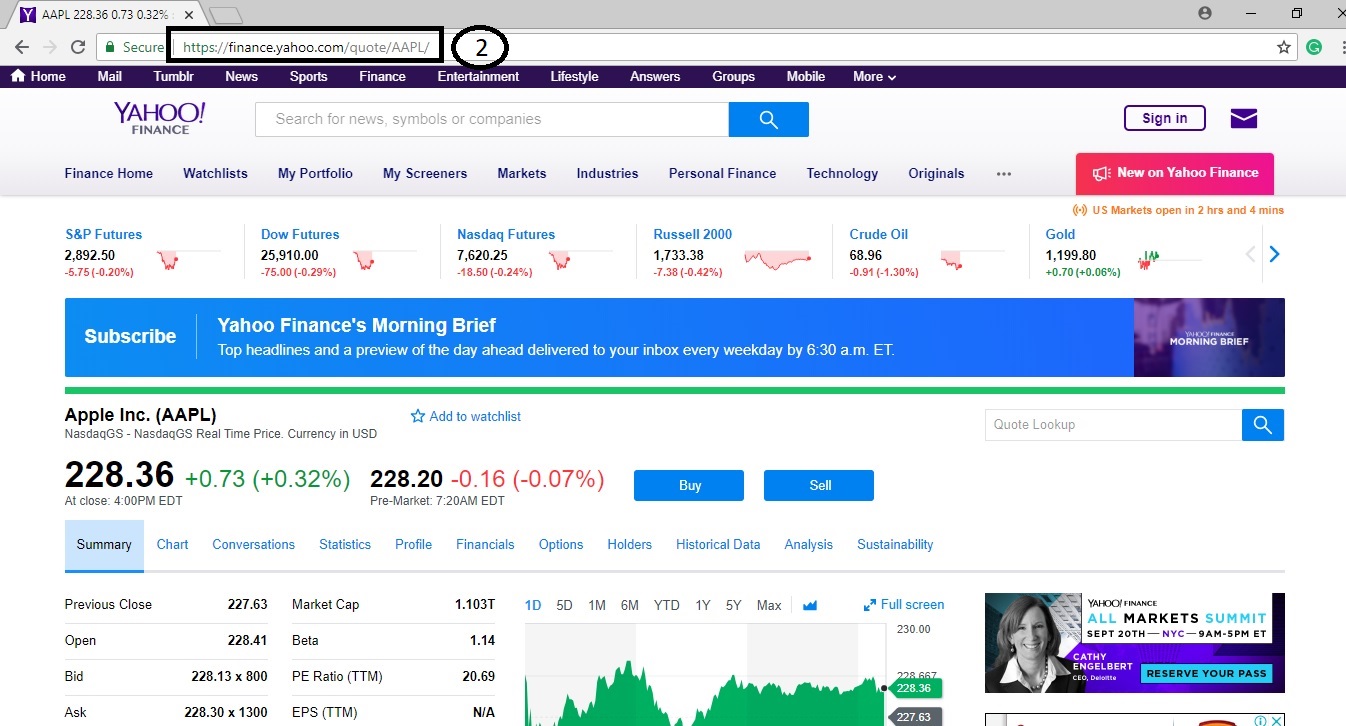Viewport: 1346px width, 726px height.
Task: Click in the Quote Lookup field
Action: pos(1113,425)
